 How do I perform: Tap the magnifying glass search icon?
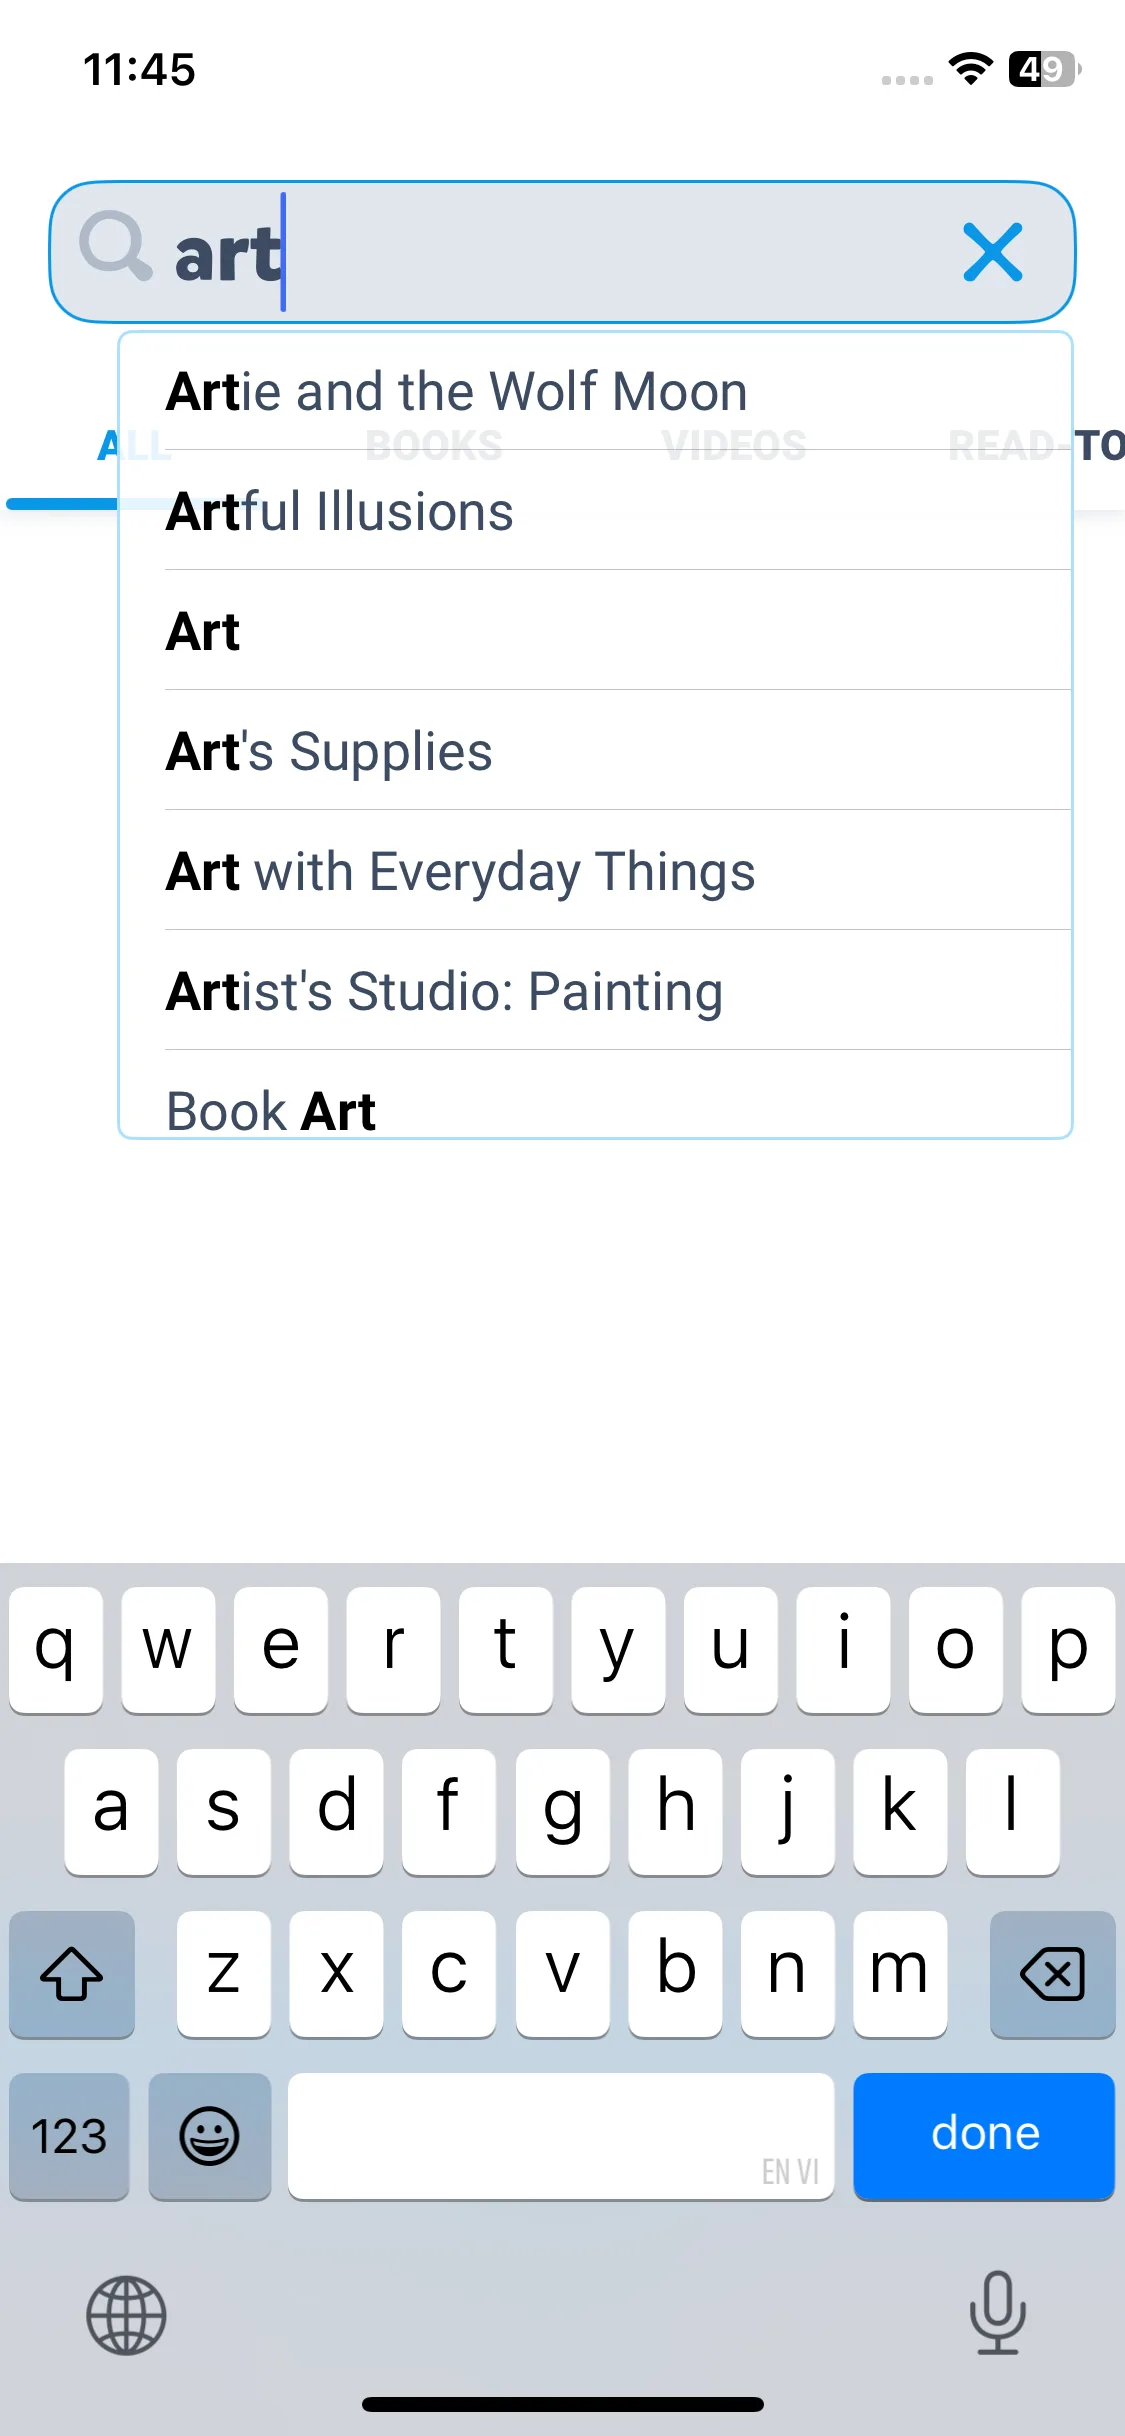click(x=116, y=247)
